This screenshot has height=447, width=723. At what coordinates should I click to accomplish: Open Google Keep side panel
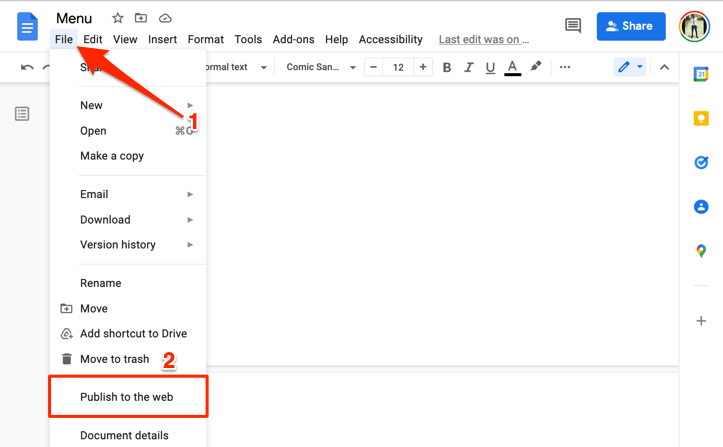701,119
